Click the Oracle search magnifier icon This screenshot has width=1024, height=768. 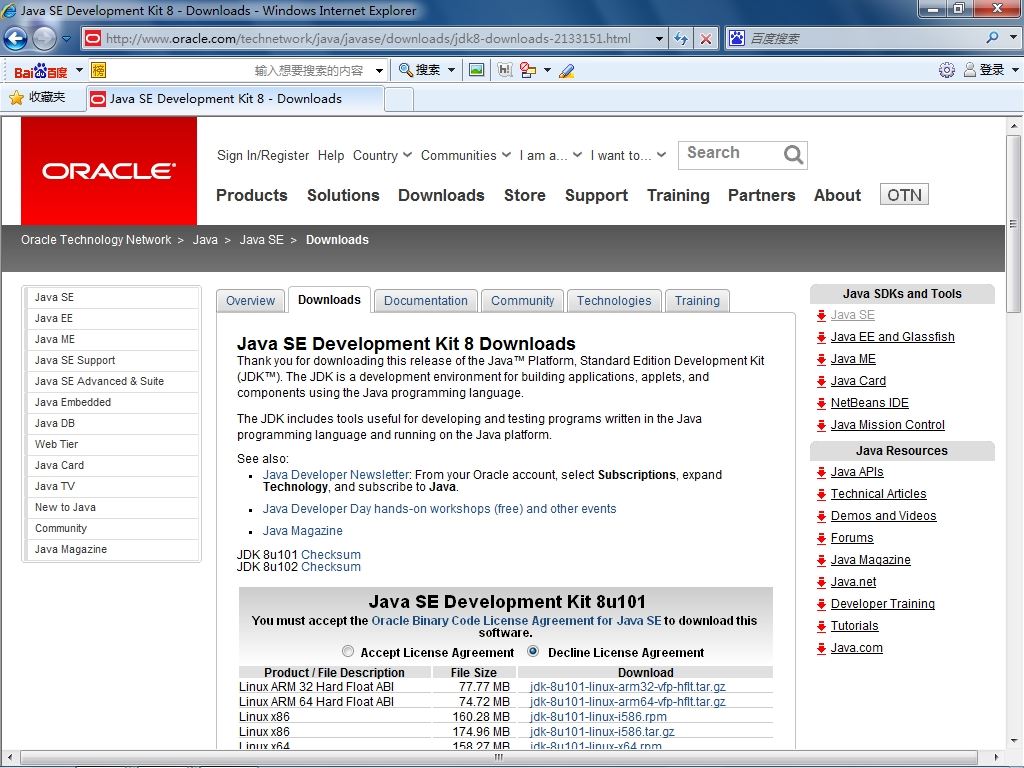point(793,155)
